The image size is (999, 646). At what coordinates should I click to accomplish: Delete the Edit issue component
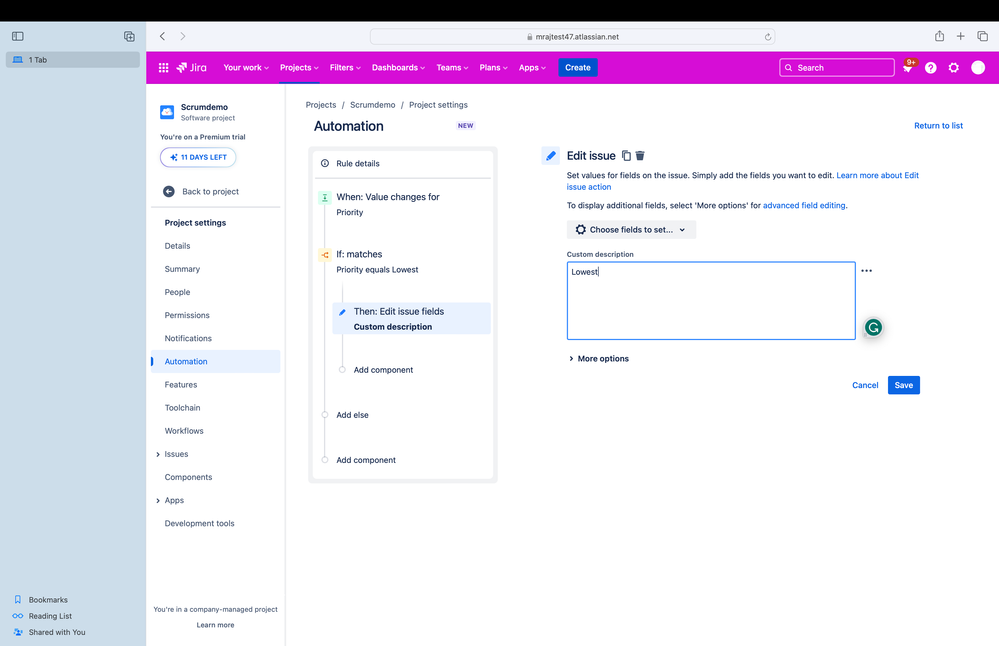pyautogui.click(x=640, y=155)
